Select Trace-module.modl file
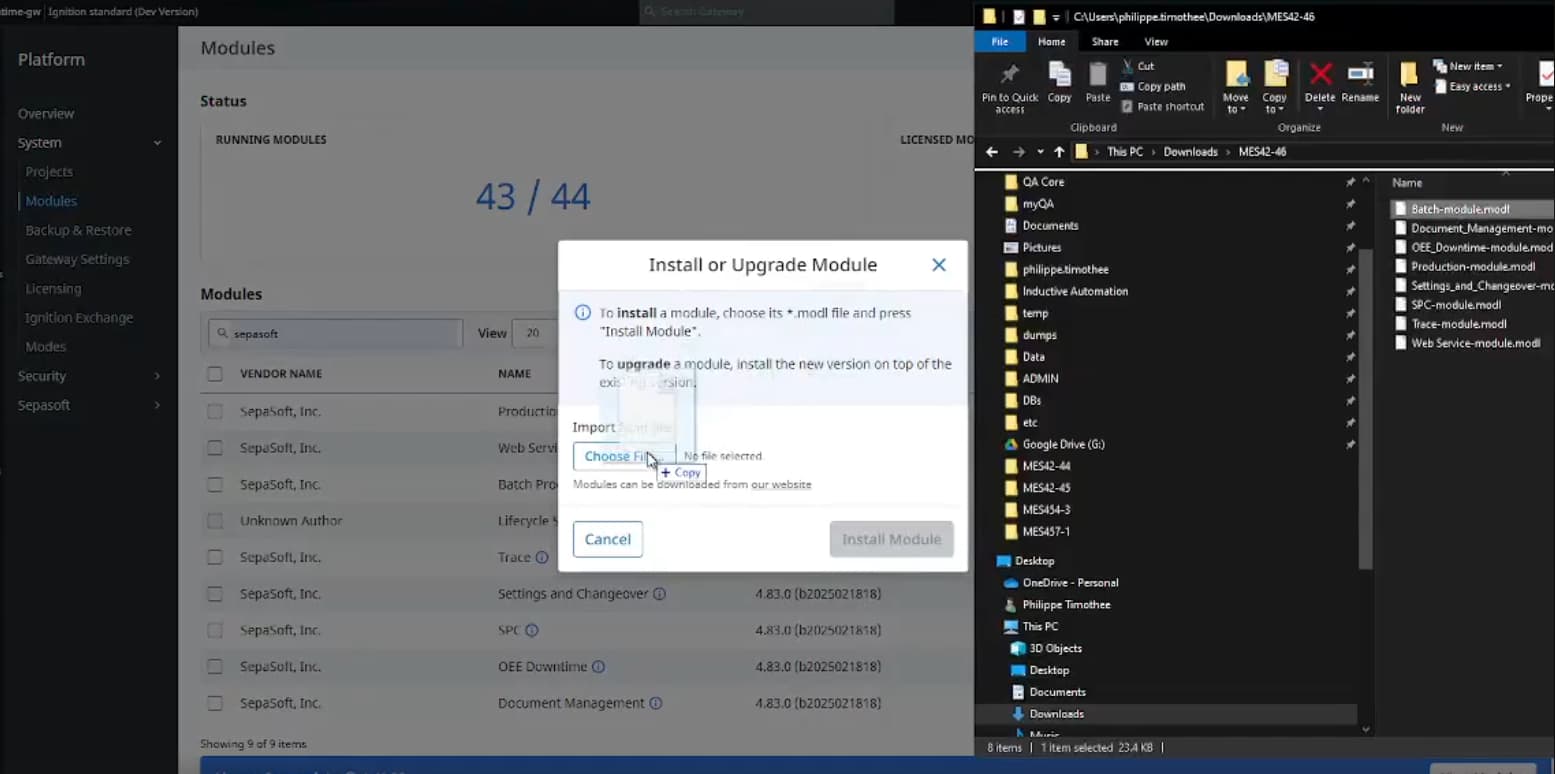This screenshot has height=774, width=1555. (x=1451, y=324)
